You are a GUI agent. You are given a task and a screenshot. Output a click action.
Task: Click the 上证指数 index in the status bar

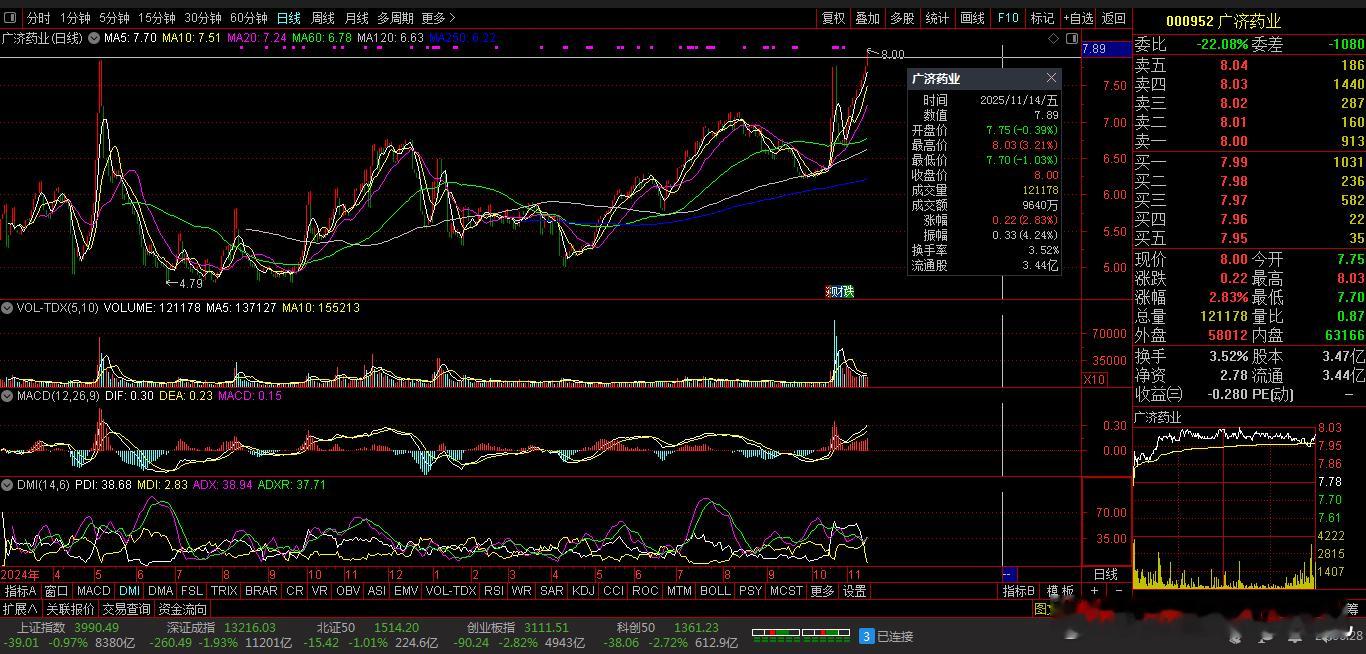pyautogui.click(x=41, y=627)
